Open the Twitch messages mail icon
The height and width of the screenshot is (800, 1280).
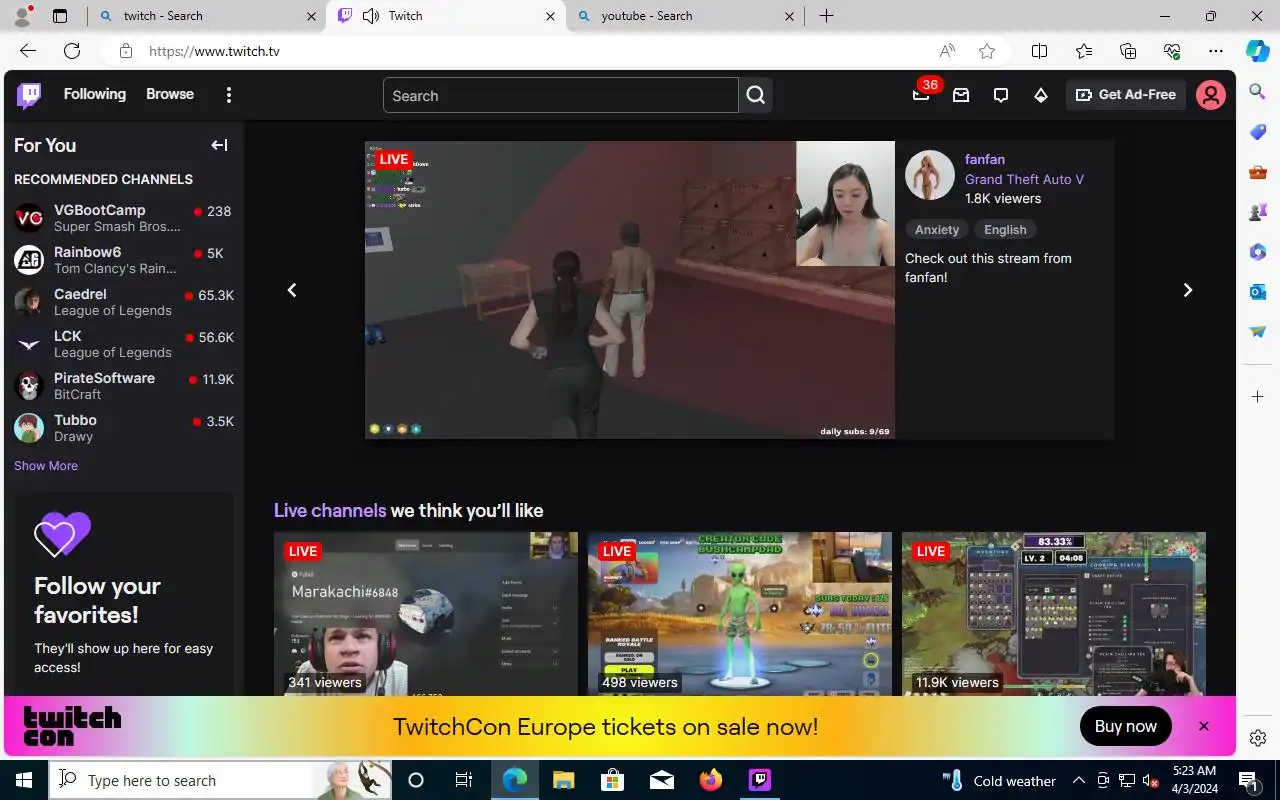[x=961, y=95]
